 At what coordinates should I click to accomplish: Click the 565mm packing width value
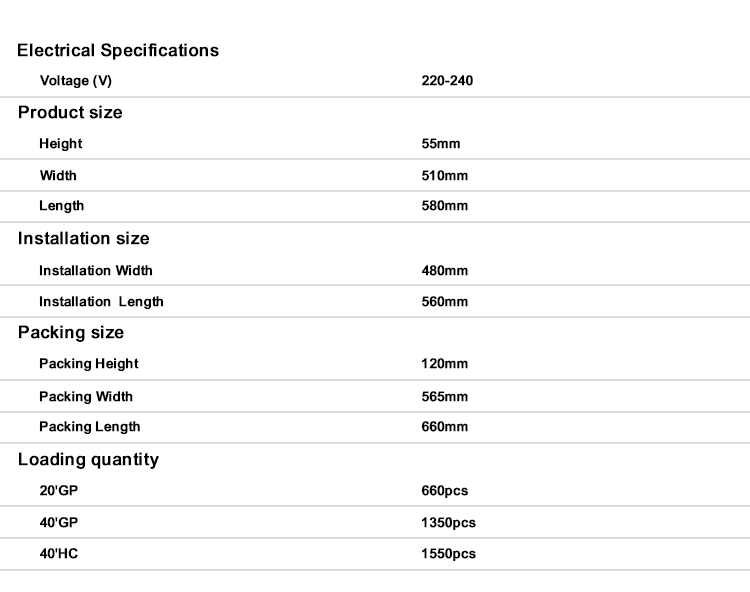[445, 397]
